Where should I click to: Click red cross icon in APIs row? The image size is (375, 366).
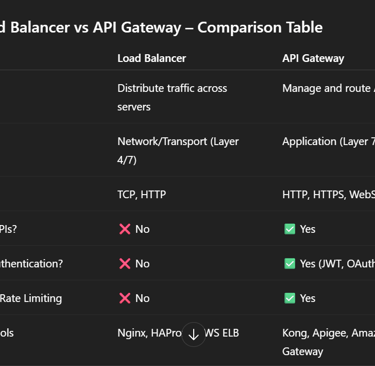(125, 229)
